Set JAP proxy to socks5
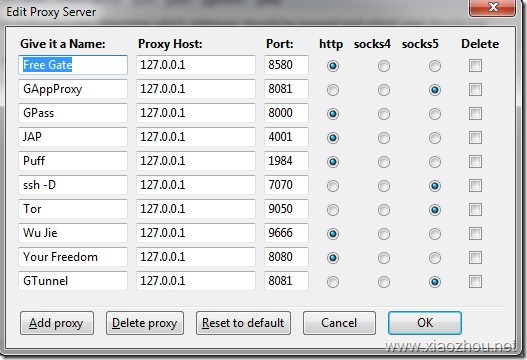 pyautogui.click(x=435, y=138)
